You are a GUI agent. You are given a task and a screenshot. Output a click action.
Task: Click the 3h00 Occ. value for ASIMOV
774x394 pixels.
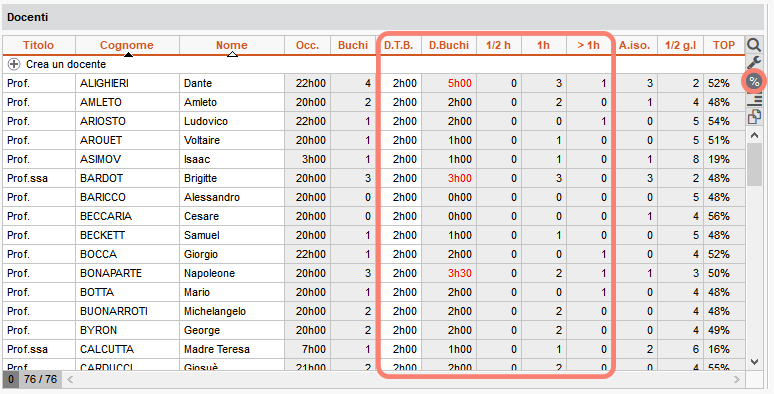pyautogui.click(x=313, y=159)
